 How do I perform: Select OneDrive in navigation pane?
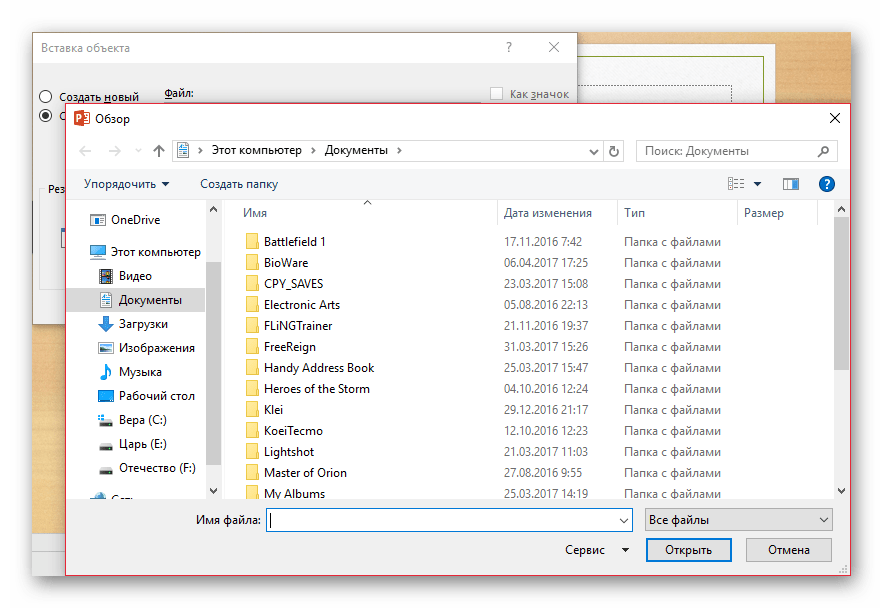[136, 220]
